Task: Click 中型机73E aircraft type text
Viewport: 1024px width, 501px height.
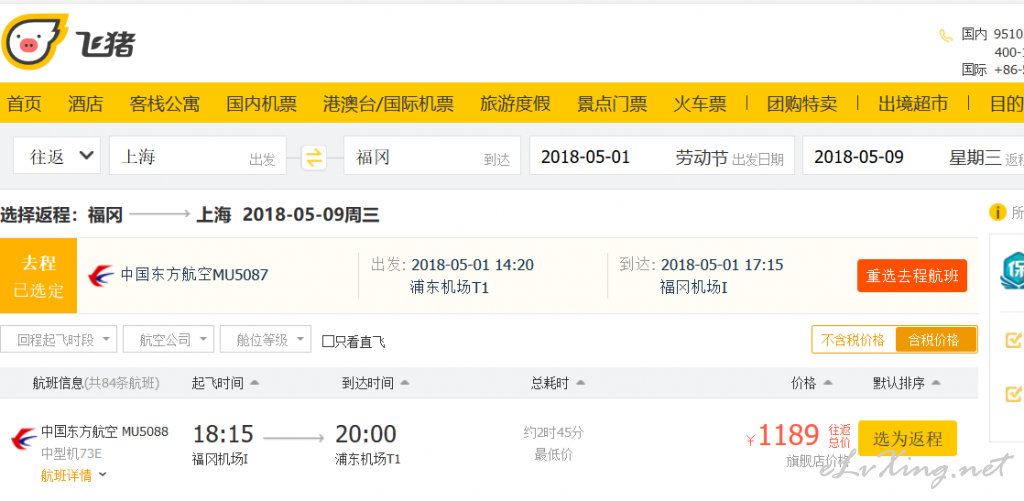Action: click(x=71, y=453)
